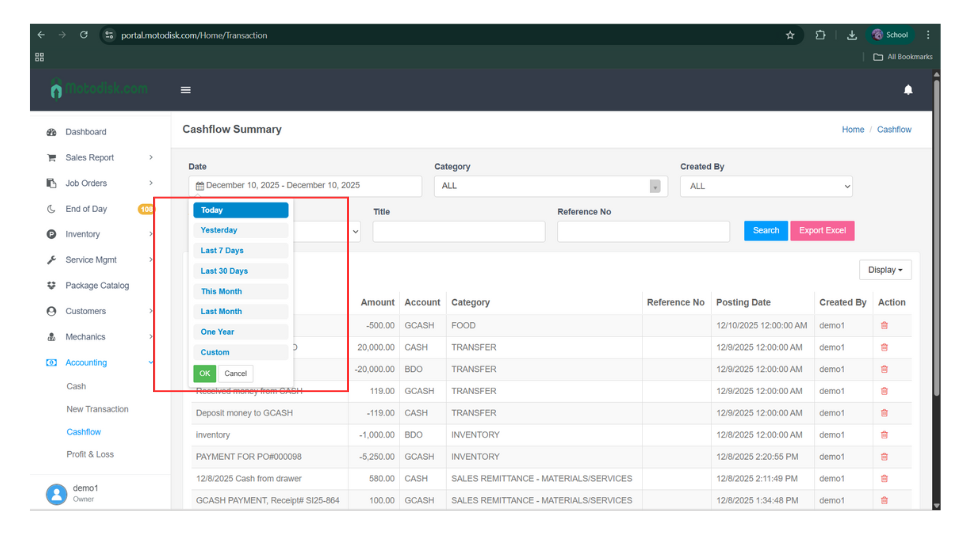Click the pink Export Excel button

(x=822, y=231)
